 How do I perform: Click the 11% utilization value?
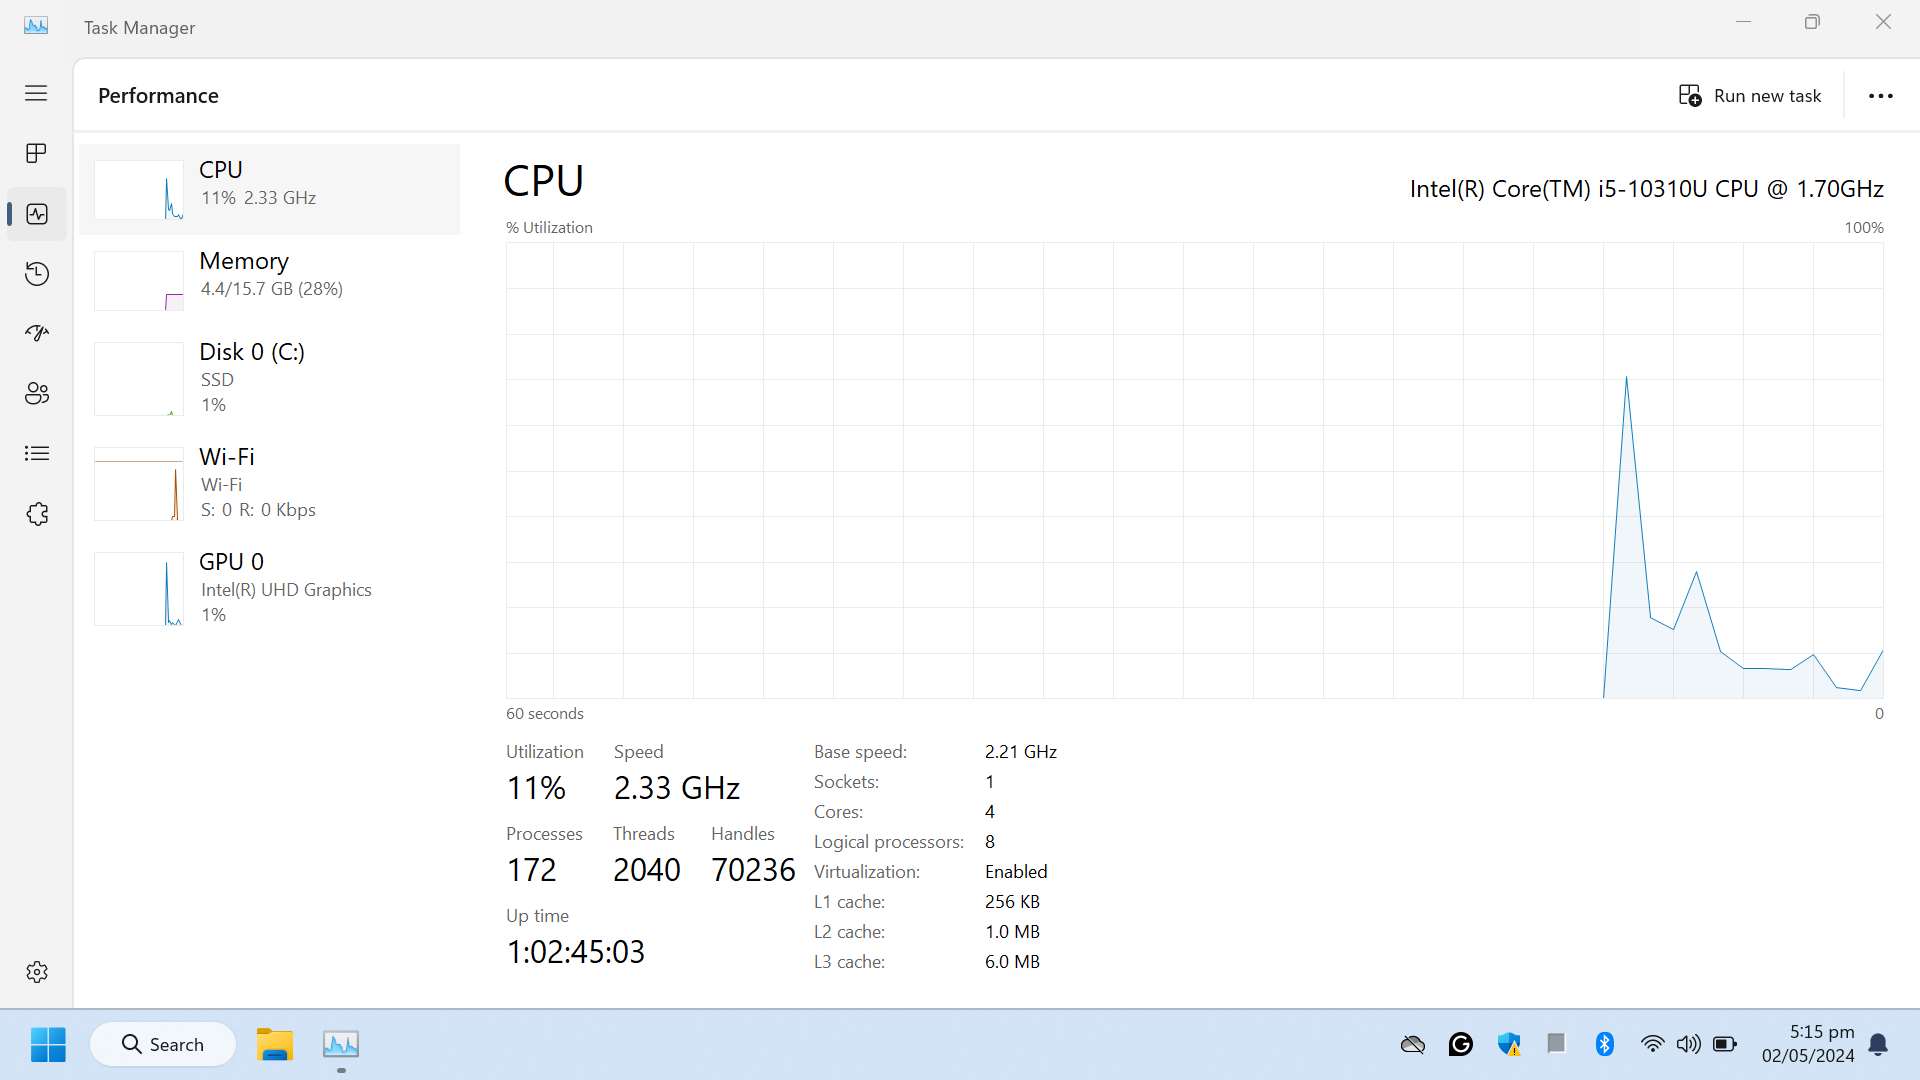point(536,788)
